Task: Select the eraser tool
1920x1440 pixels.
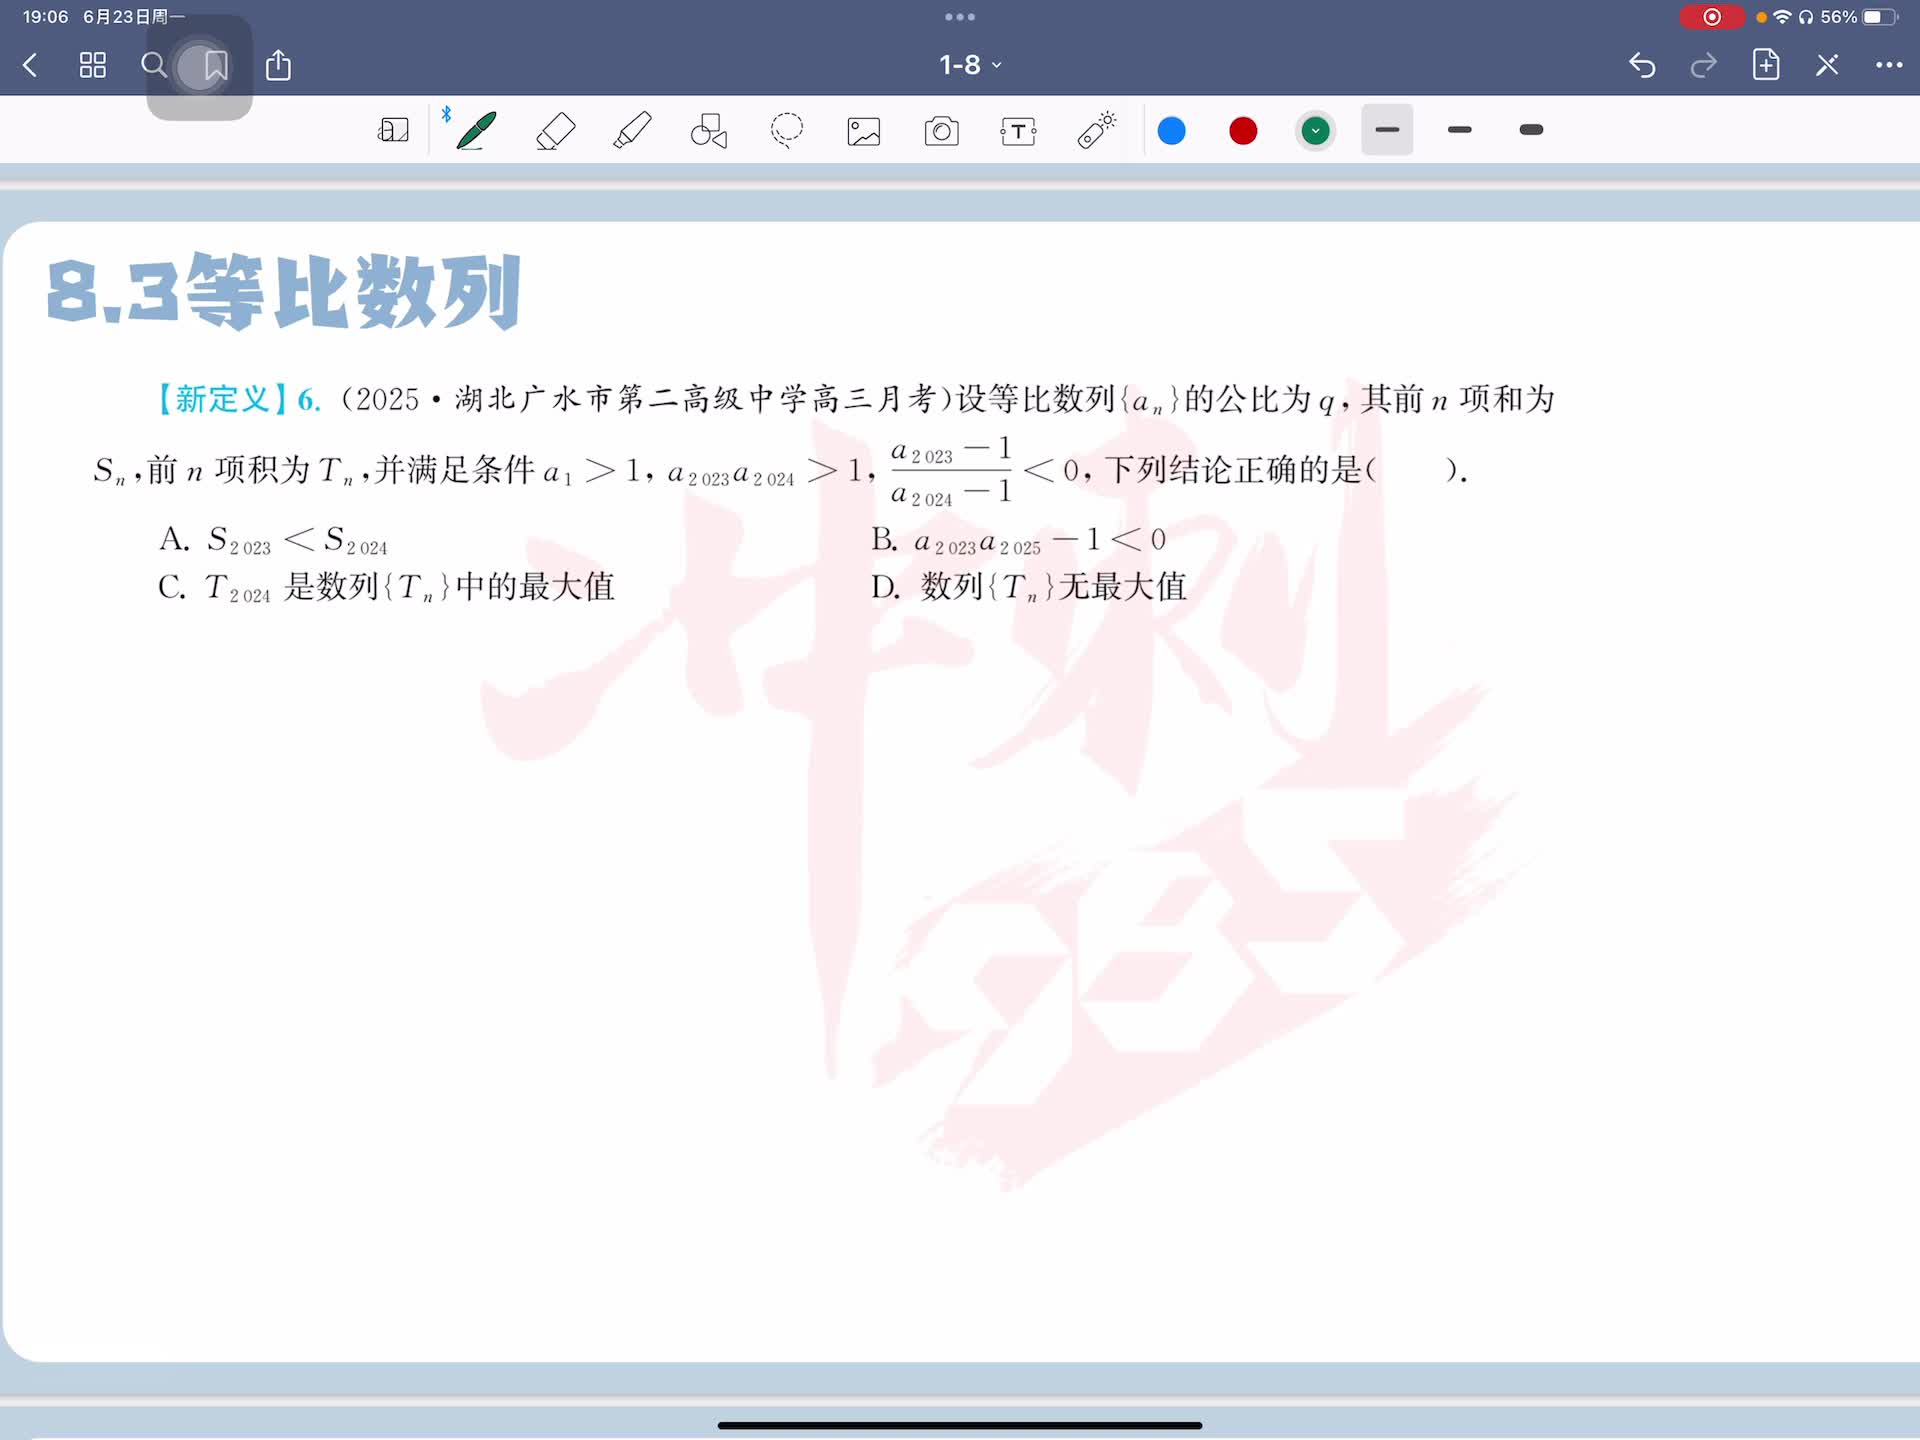Action: point(555,131)
